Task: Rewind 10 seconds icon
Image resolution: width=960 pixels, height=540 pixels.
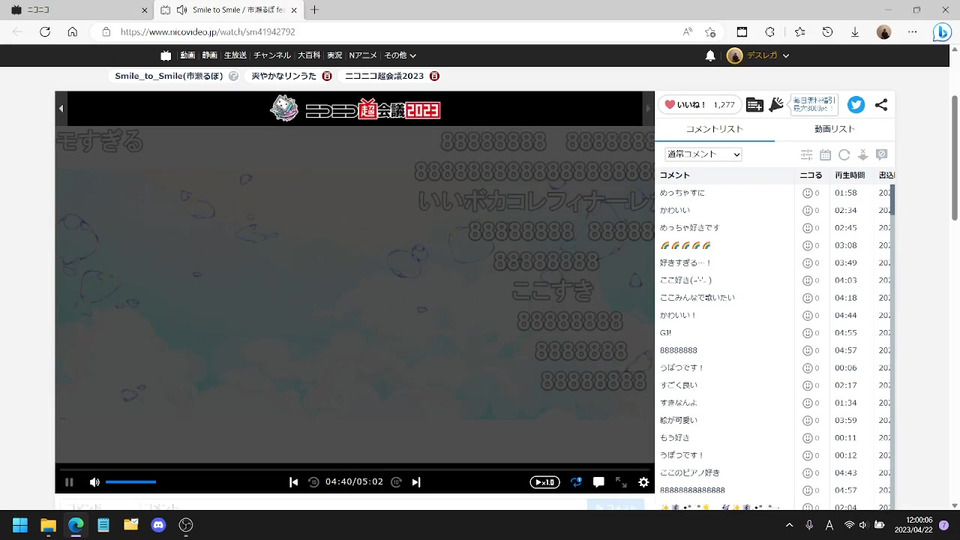Action: (x=313, y=482)
